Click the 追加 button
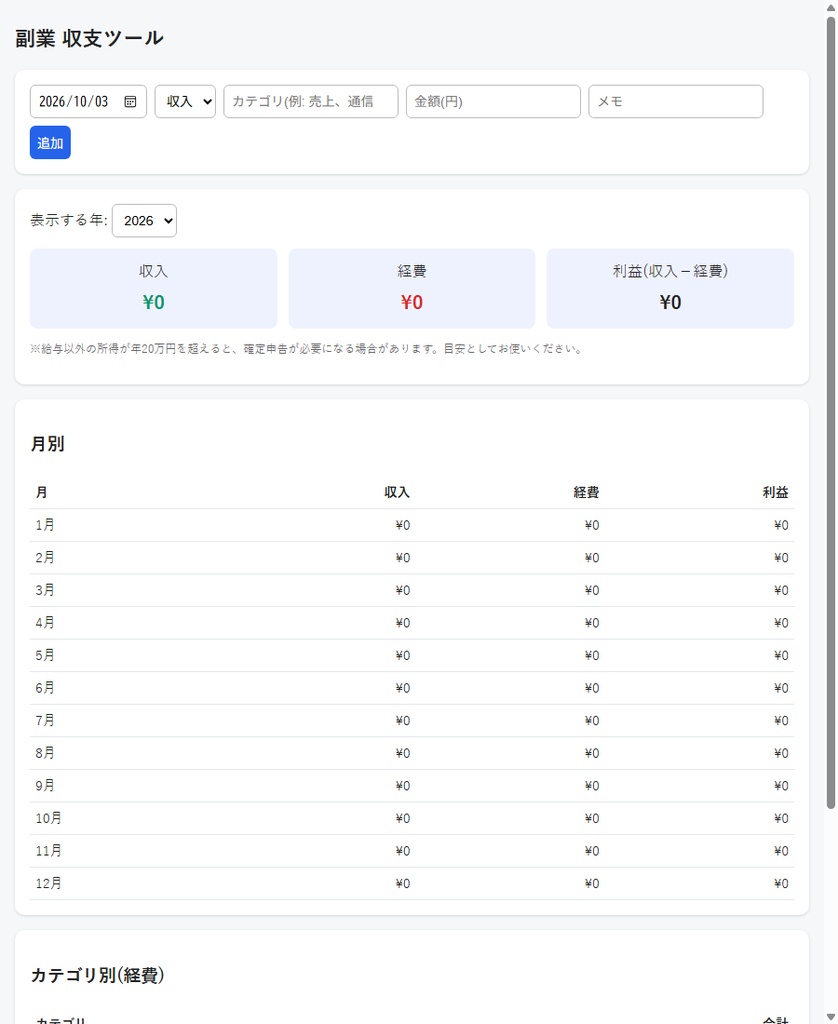The height and width of the screenshot is (1024, 838). click(x=50, y=142)
